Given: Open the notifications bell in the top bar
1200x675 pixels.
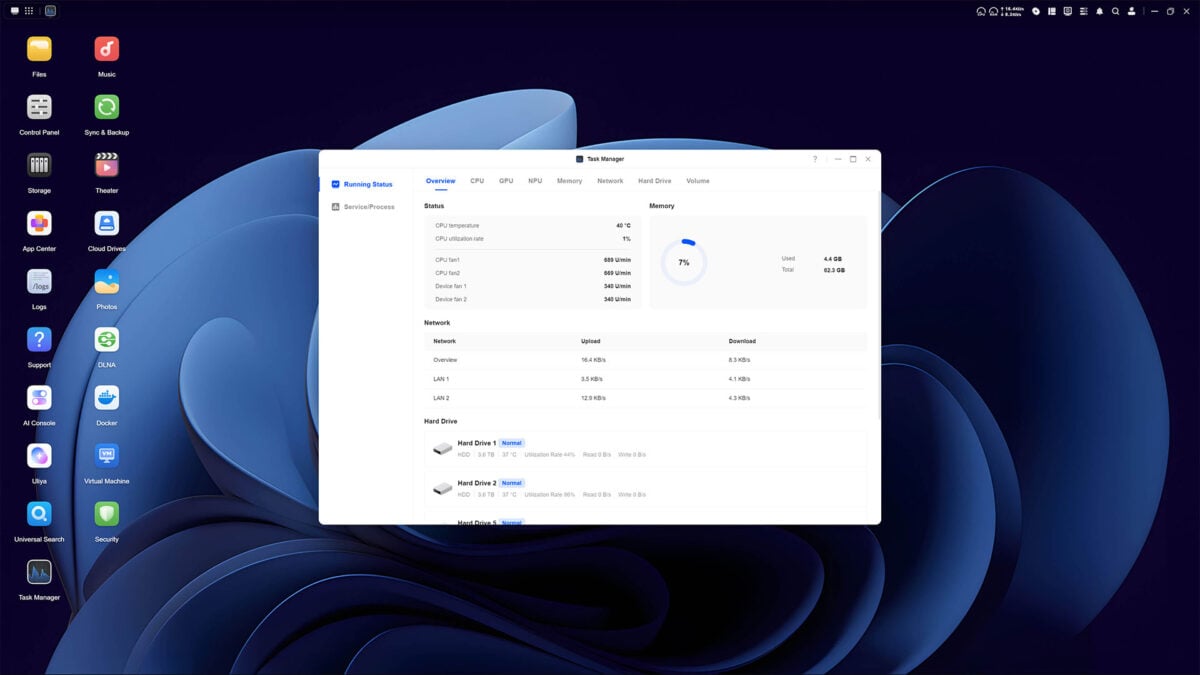Looking at the screenshot, I should 1100,11.
